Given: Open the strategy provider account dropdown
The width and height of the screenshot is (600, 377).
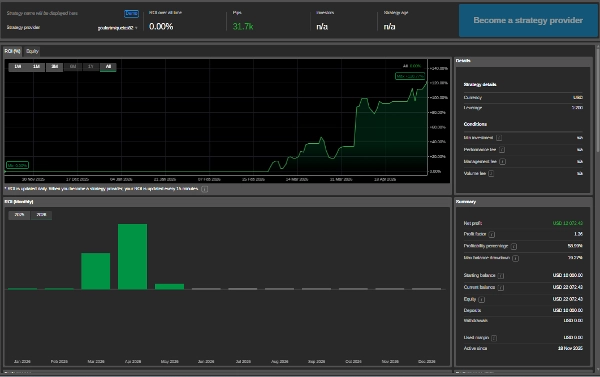Looking at the screenshot, I should pos(117,28).
